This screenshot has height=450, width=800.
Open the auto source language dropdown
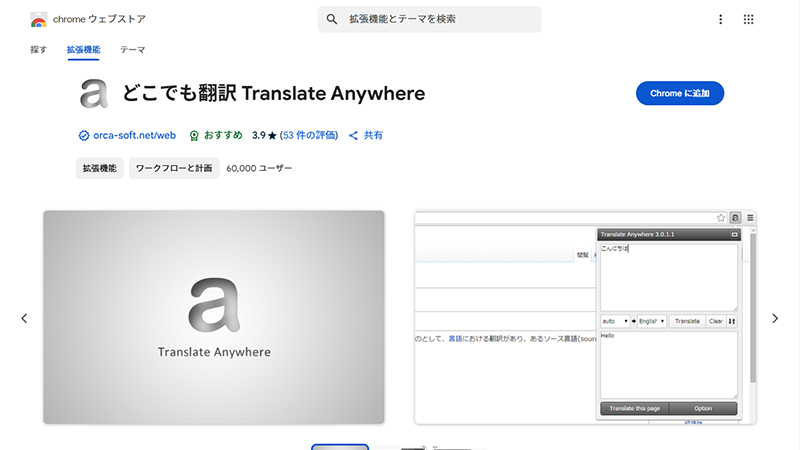(615, 321)
